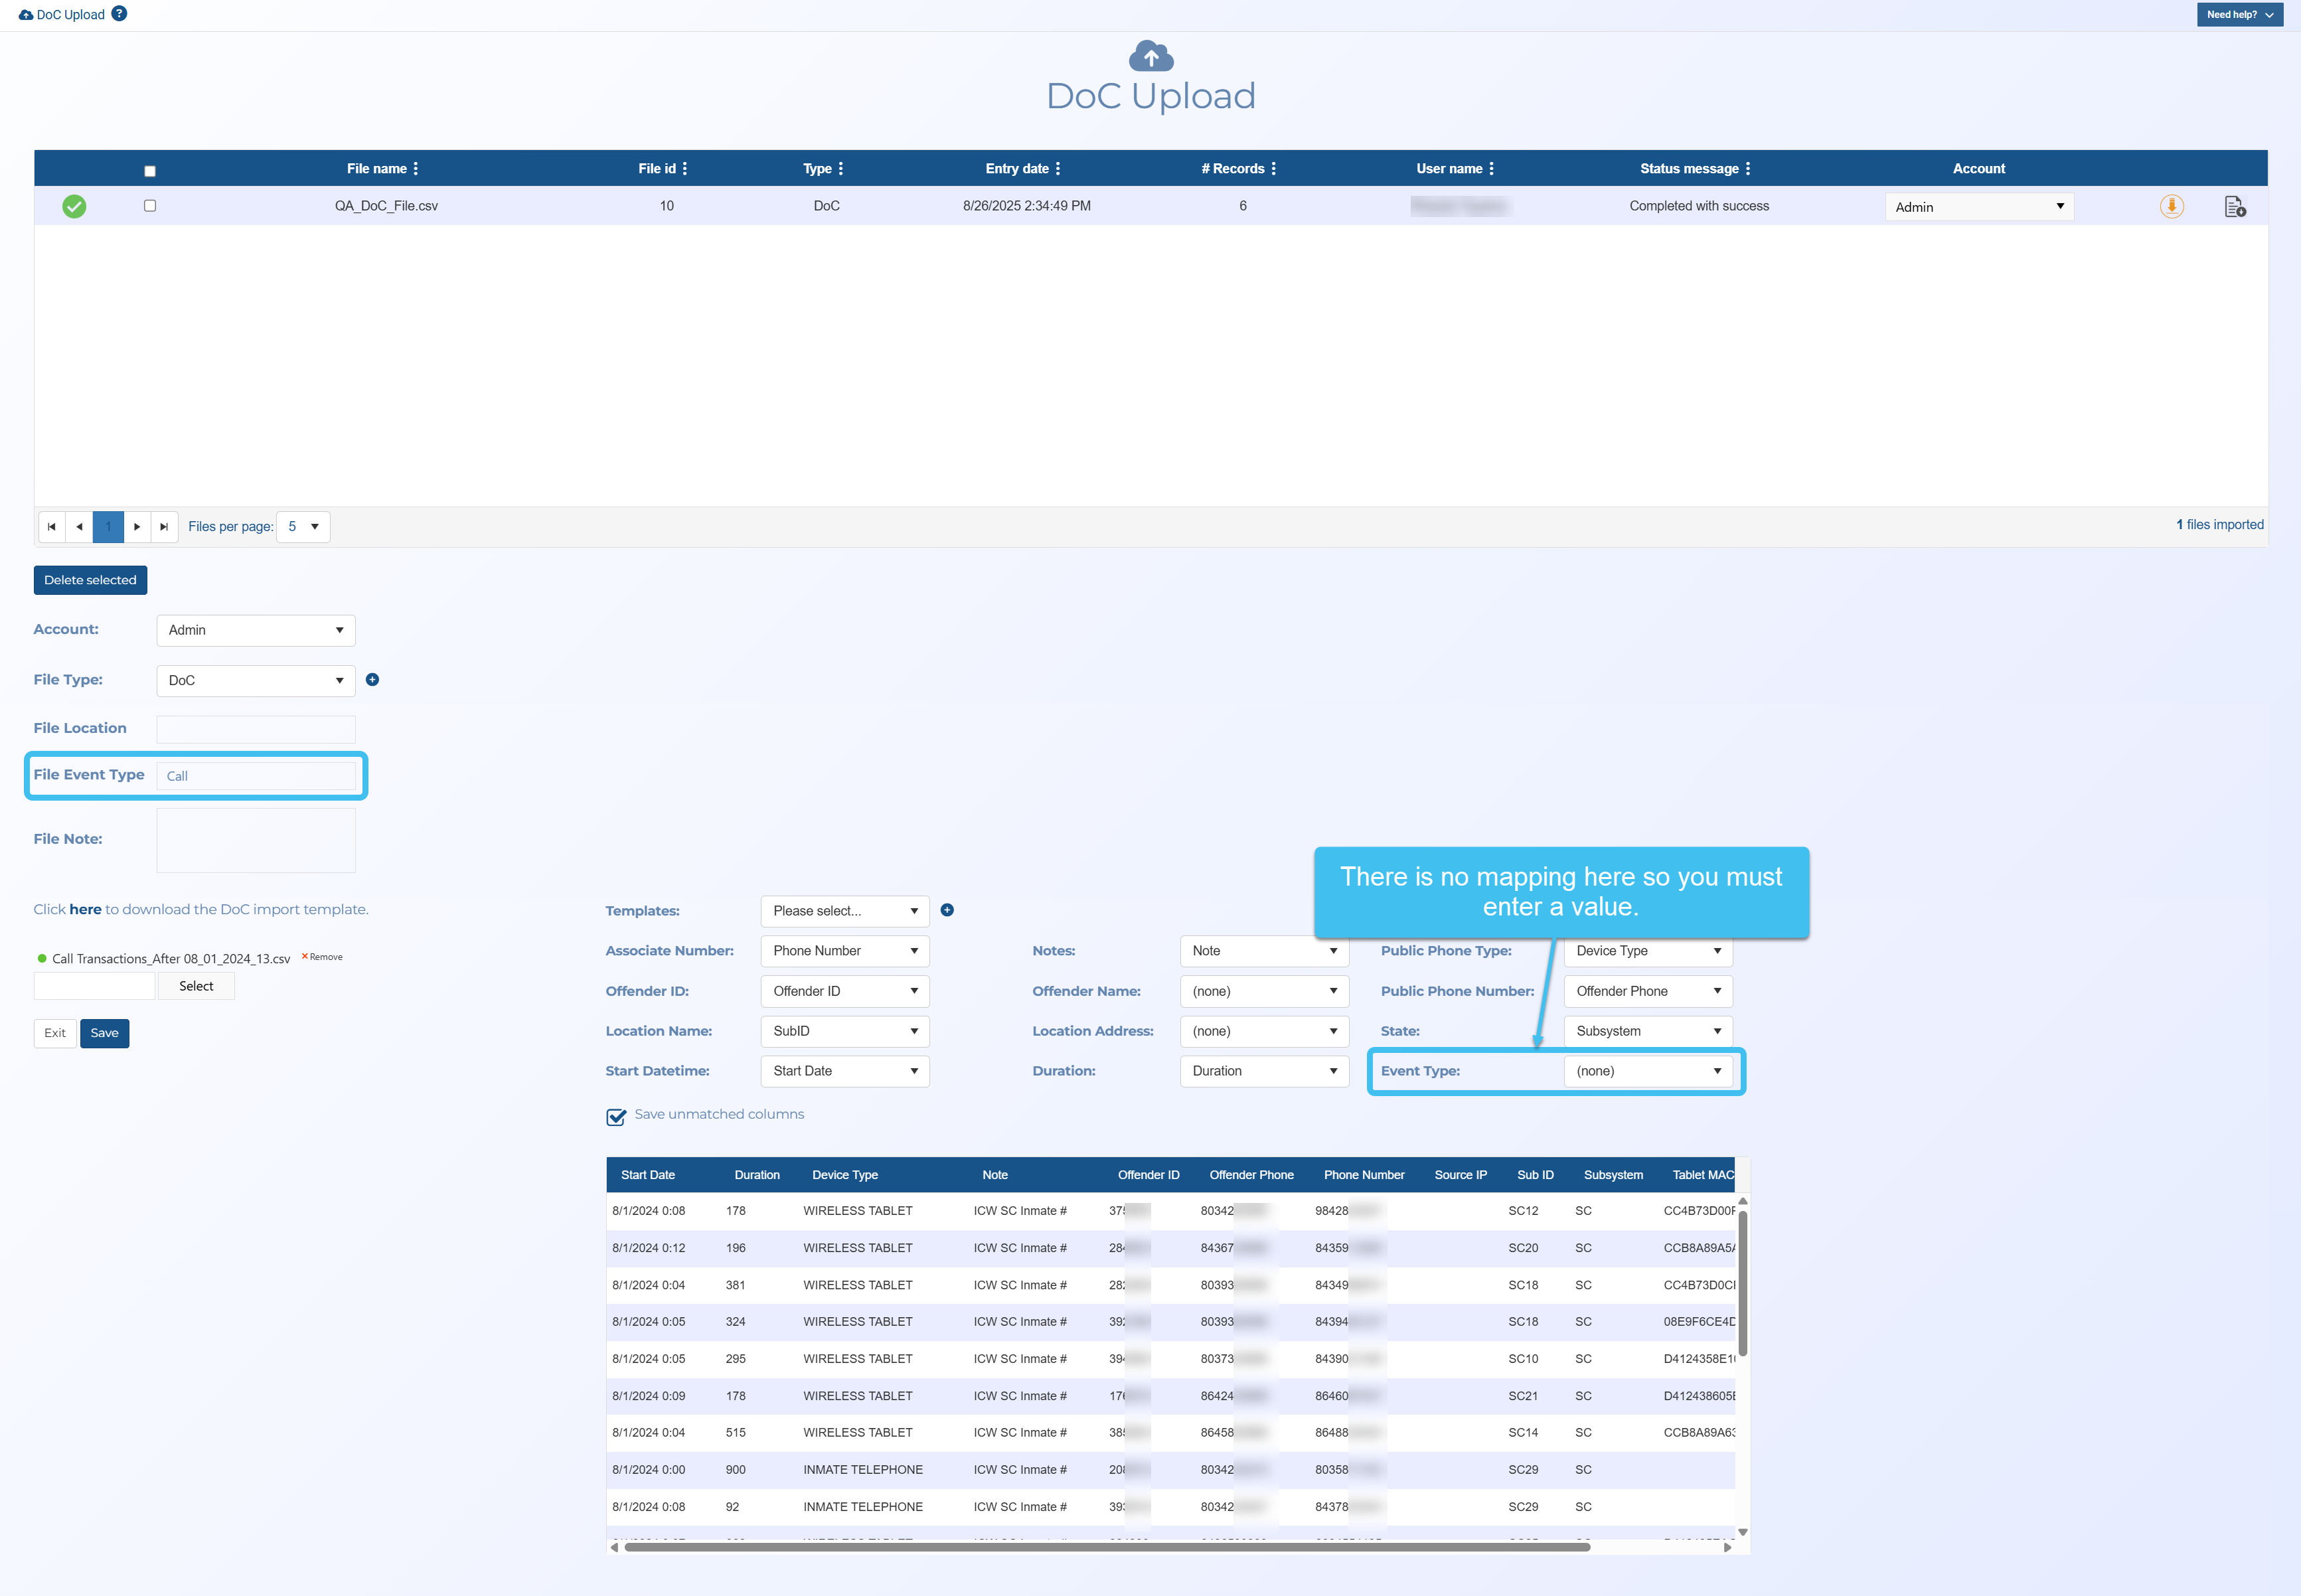Click 'here' to download DoC import template
The image size is (2301, 1596).
tap(85, 909)
